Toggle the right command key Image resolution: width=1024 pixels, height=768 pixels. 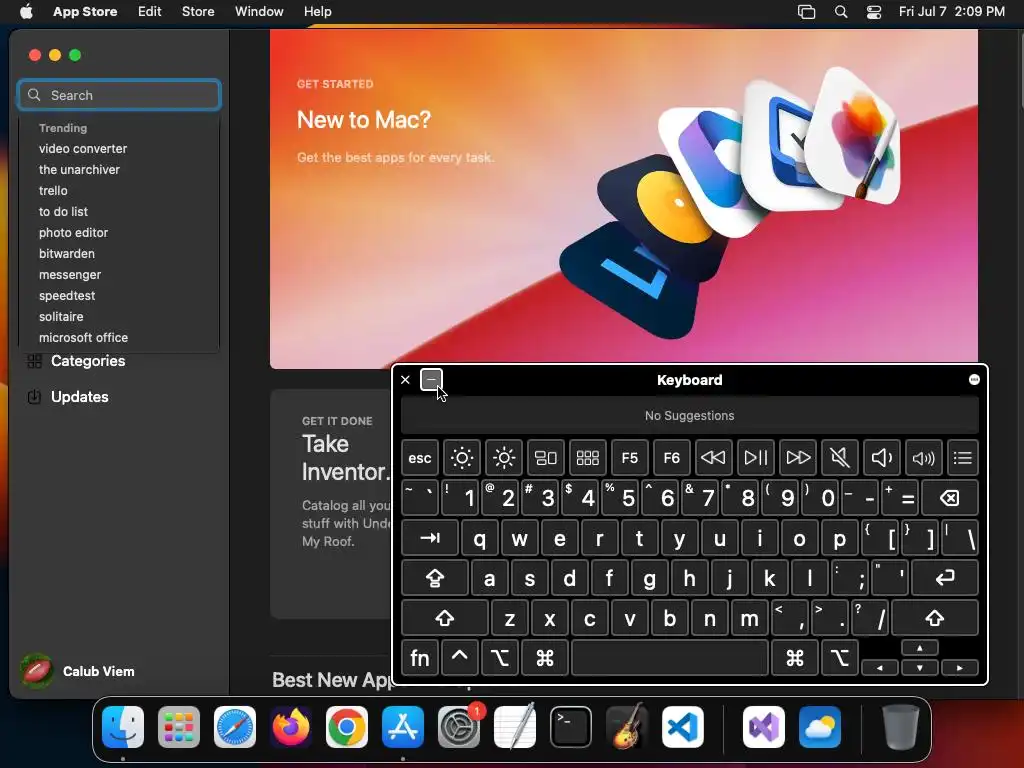point(795,658)
